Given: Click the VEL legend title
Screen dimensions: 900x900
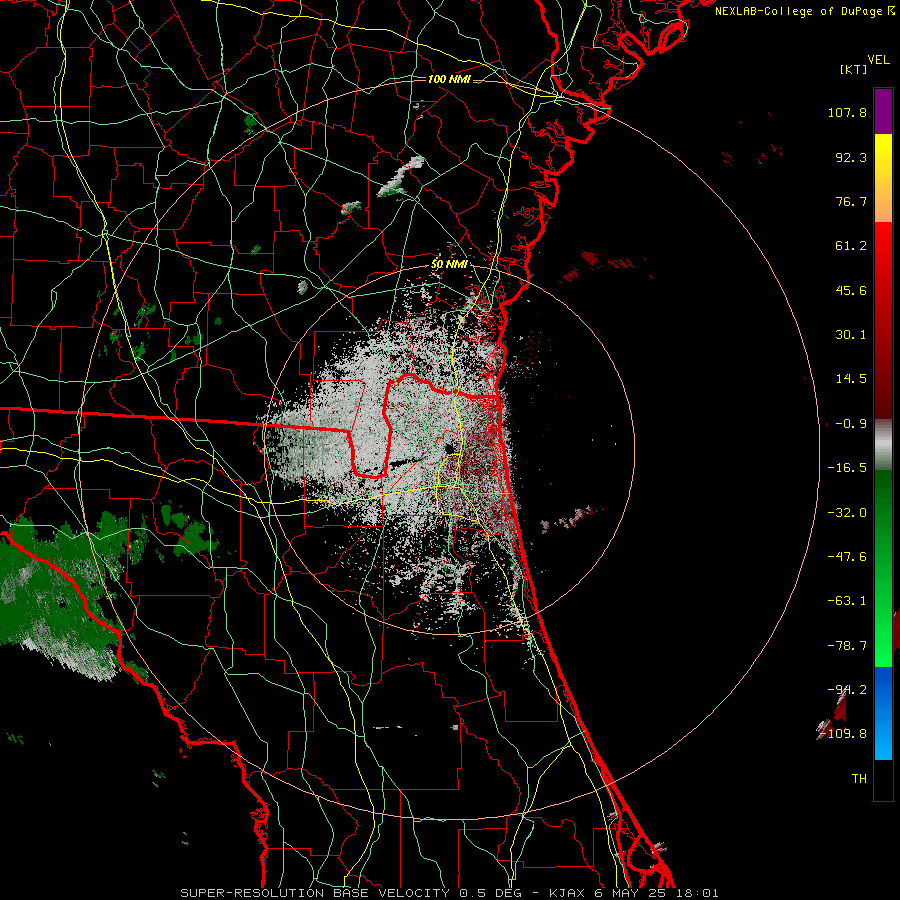Looking at the screenshot, I should coord(878,60).
